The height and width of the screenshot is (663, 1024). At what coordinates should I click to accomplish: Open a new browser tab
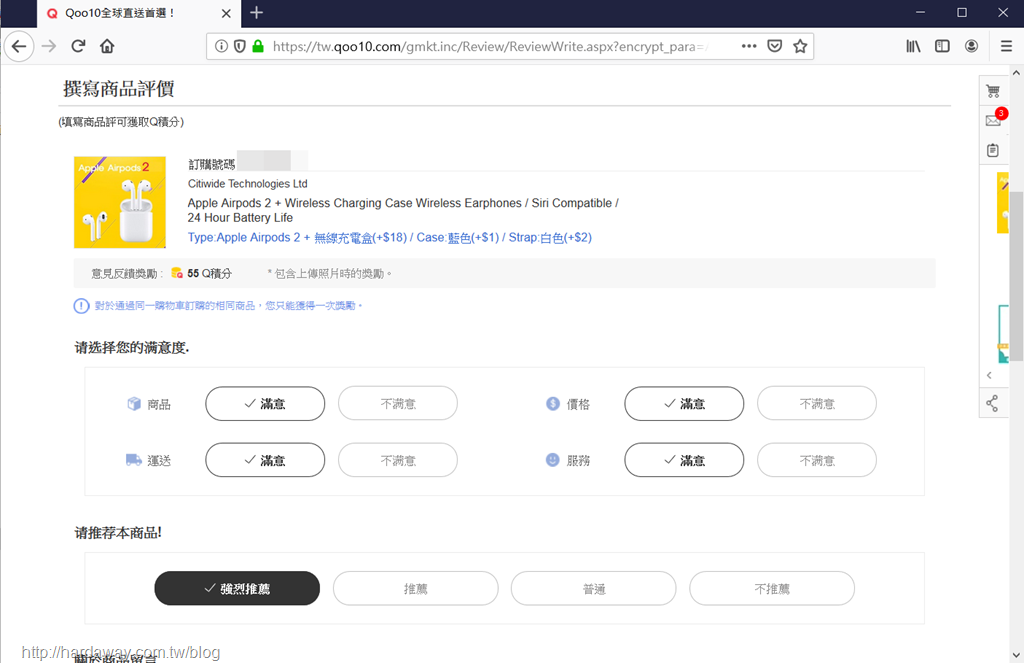click(x=257, y=13)
